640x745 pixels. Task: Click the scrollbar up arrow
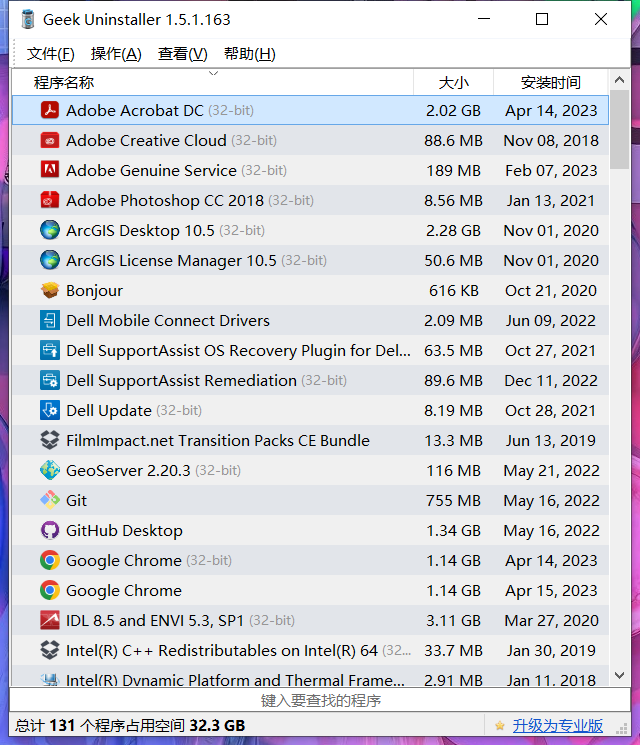pos(619,80)
